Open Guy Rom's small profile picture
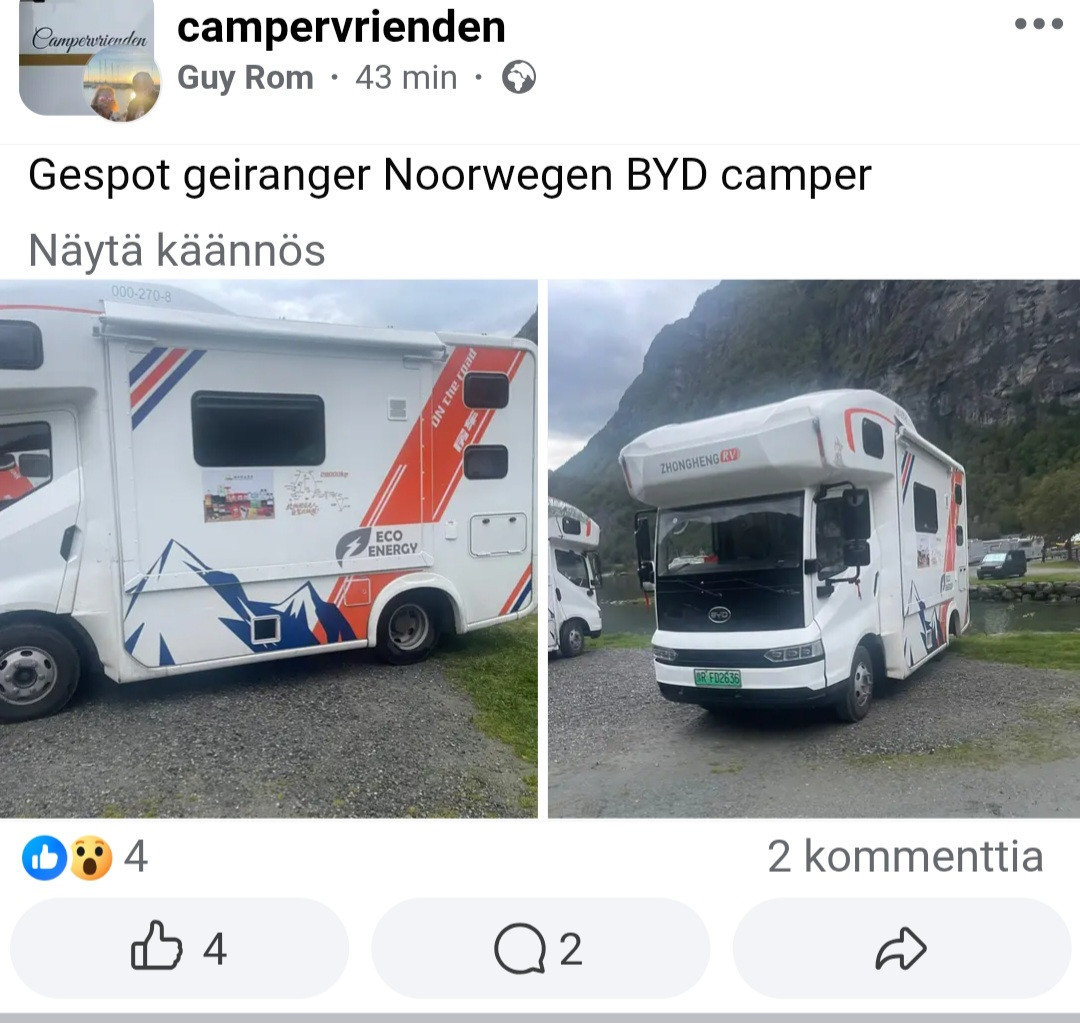The height and width of the screenshot is (1023, 1080). click(x=123, y=88)
